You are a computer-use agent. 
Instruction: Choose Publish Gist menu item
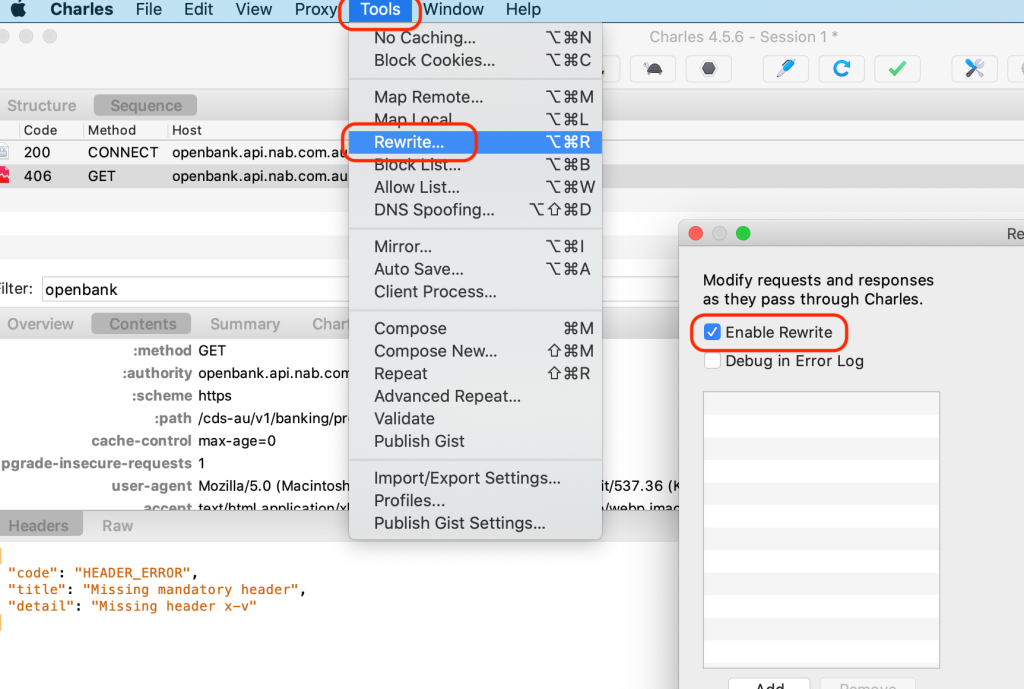475,441
